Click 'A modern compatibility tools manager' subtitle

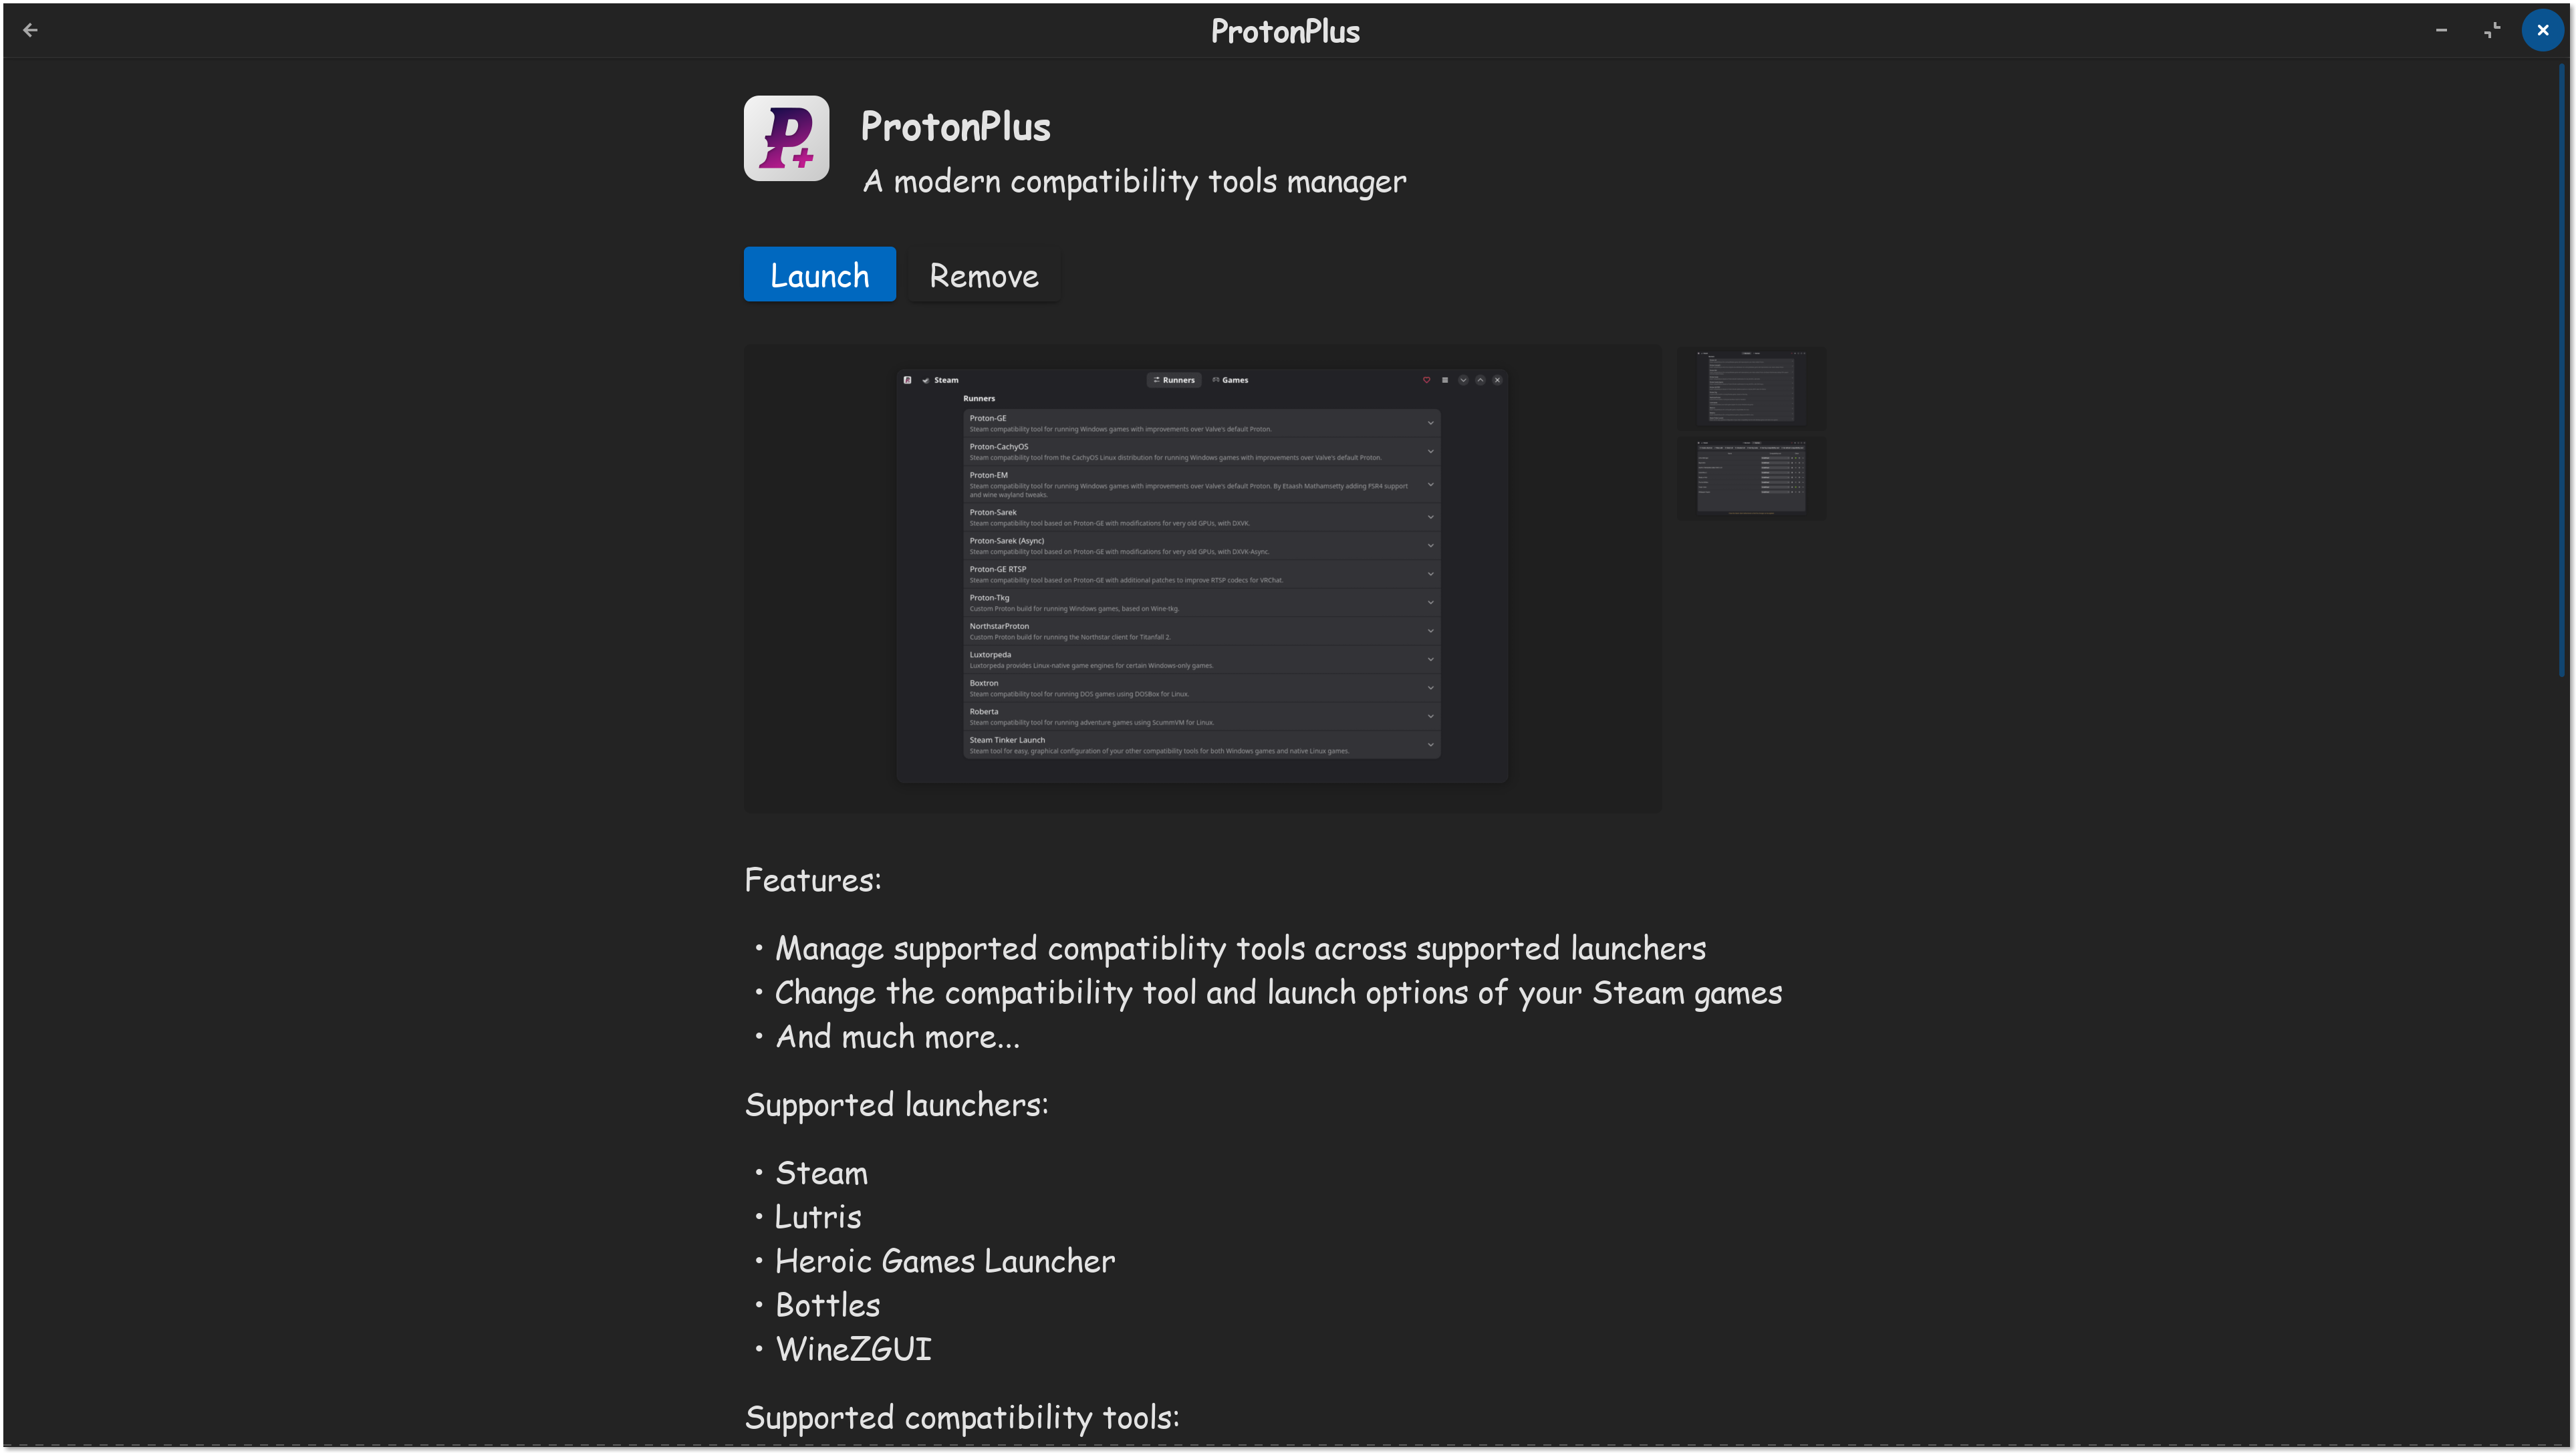pos(1135,182)
